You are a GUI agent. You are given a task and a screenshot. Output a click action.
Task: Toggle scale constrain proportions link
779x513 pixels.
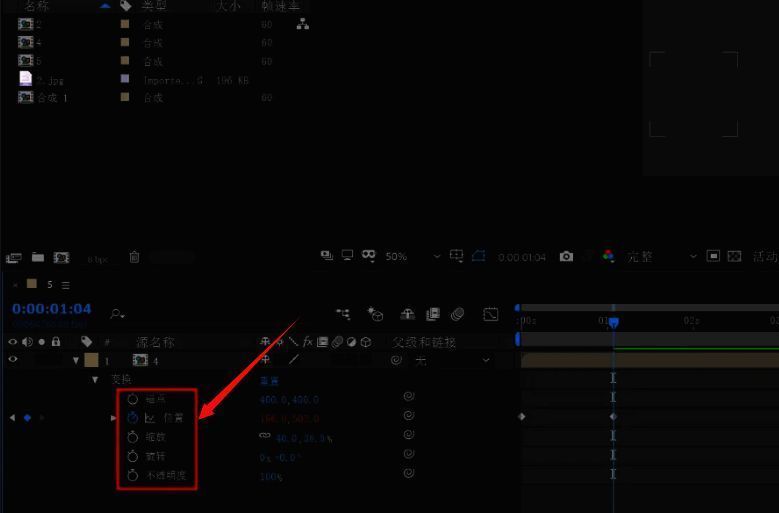point(265,437)
